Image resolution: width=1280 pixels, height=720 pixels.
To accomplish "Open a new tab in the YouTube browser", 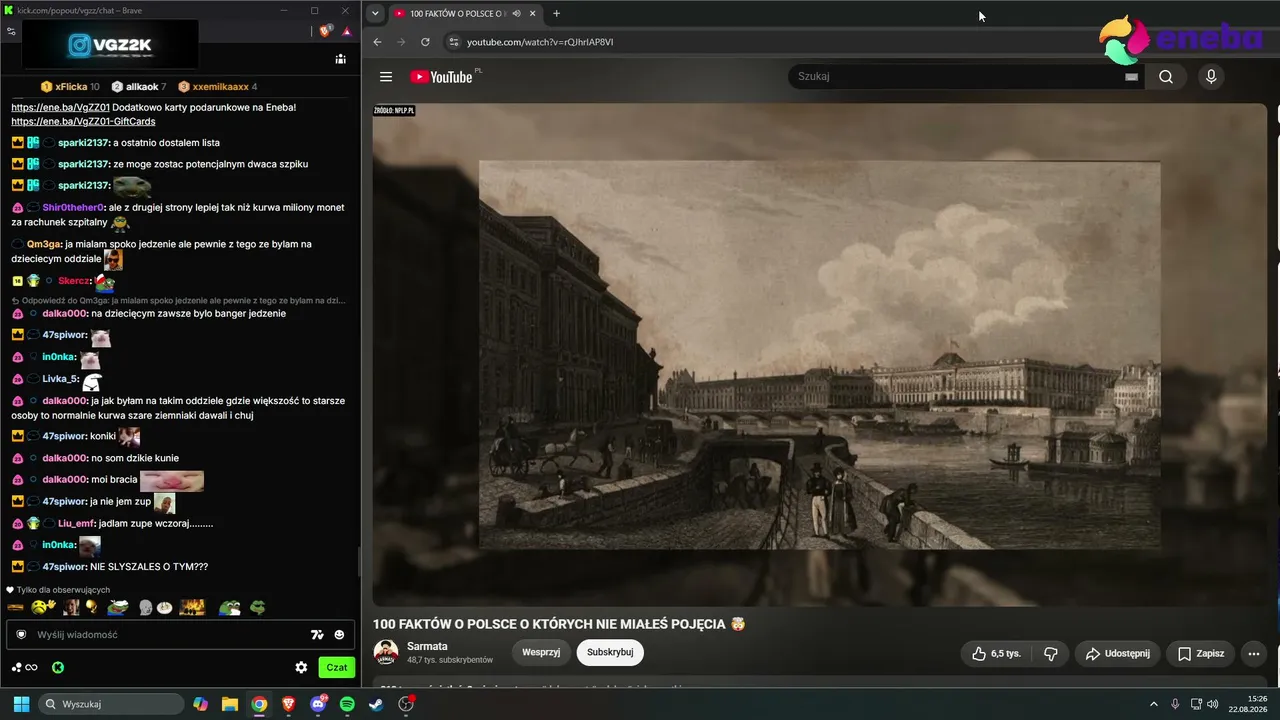I will click(556, 13).
